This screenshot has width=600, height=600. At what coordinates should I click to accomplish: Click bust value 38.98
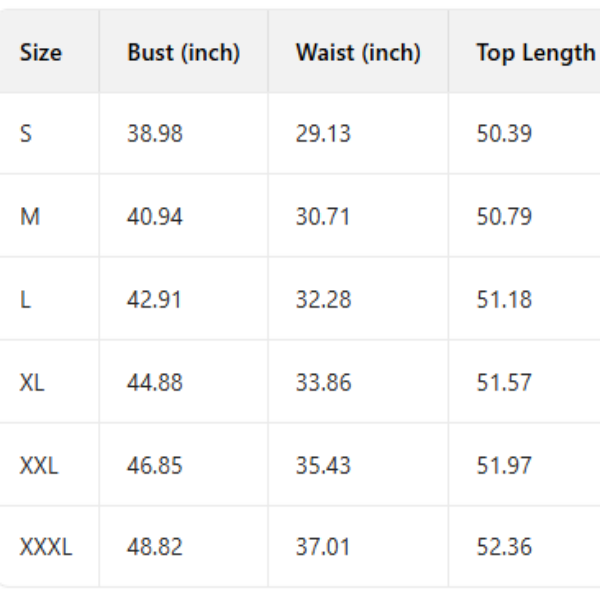155,133
